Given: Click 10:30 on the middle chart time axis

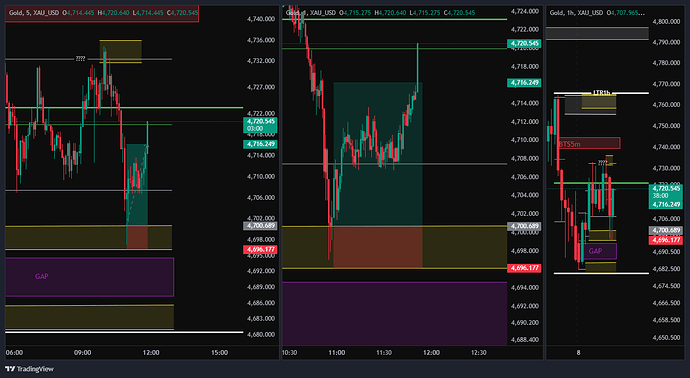Looking at the screenshot, I should 289,352.
